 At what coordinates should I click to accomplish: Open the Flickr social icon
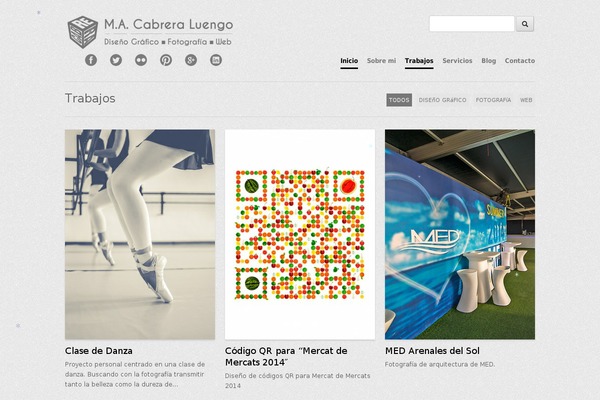point(141,60)
